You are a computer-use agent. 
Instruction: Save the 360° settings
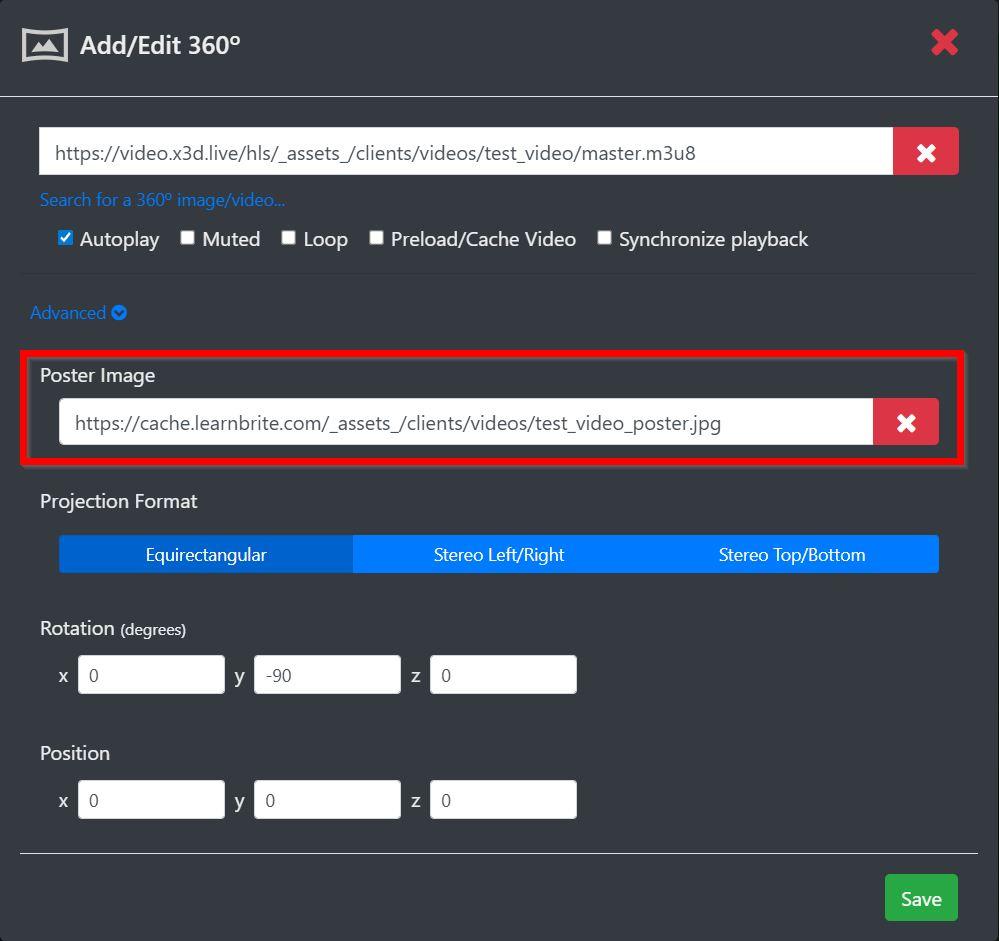921,898
